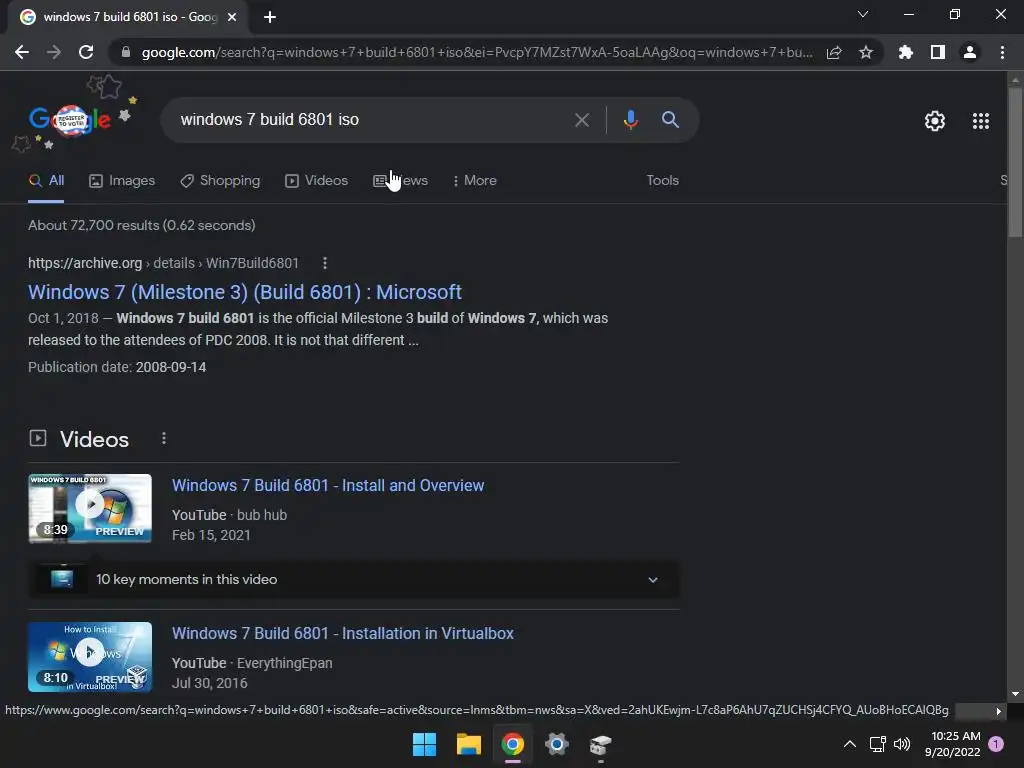Click the archive.org breadcrumb URL
1024x768 pixels.
pyautogui.click(x=163, y=263)
